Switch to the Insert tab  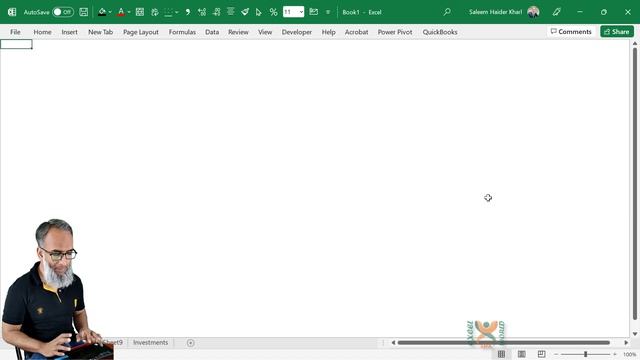[x=69, y=32]
